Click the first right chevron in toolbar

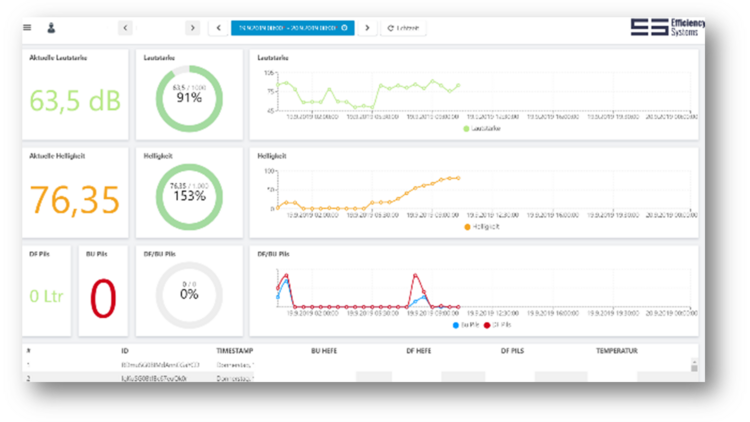[192, 28]
